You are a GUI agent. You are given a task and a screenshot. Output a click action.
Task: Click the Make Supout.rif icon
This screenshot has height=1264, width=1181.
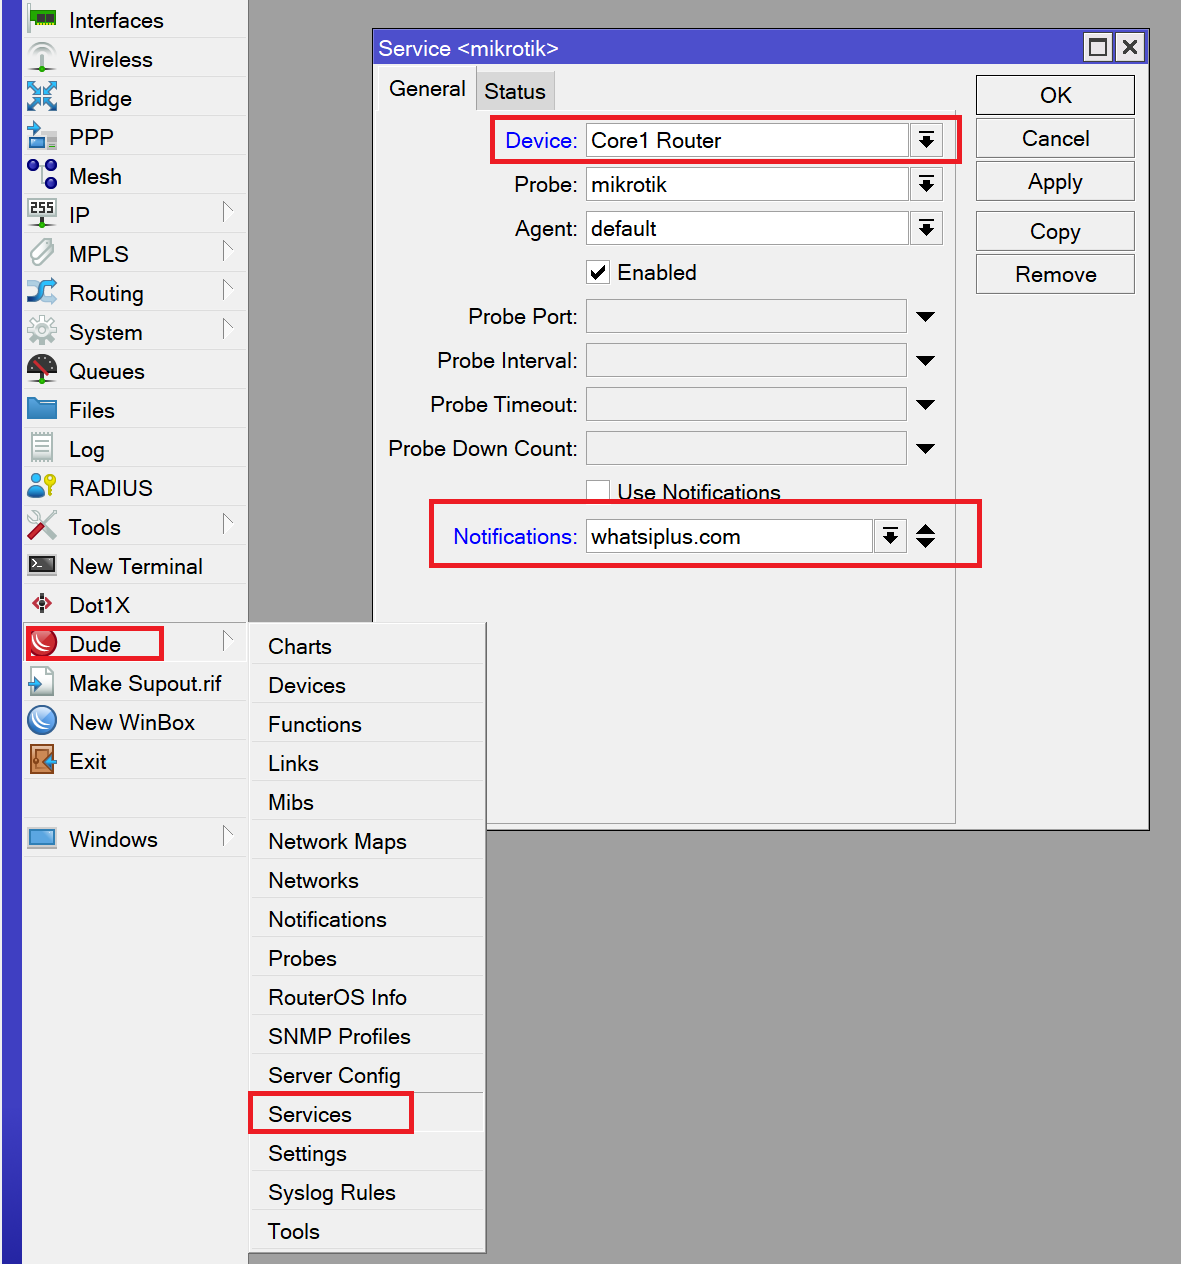click(42, 682)
